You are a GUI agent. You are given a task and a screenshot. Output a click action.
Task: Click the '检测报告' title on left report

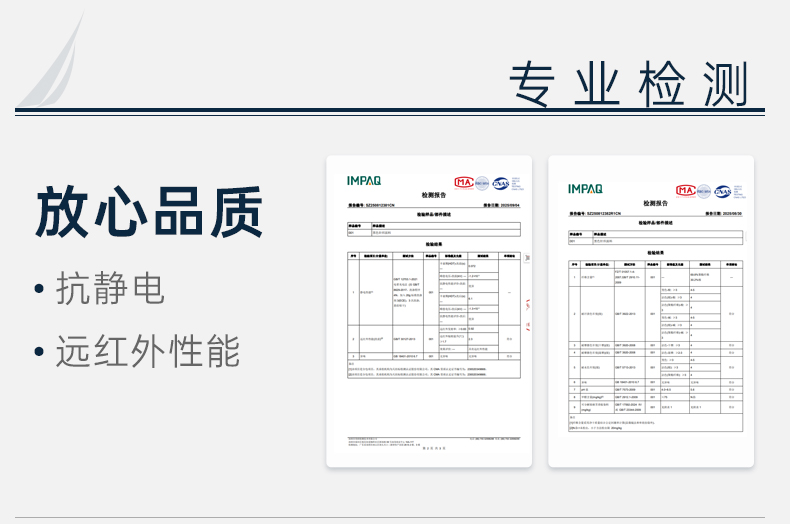[x=434, y=195]
